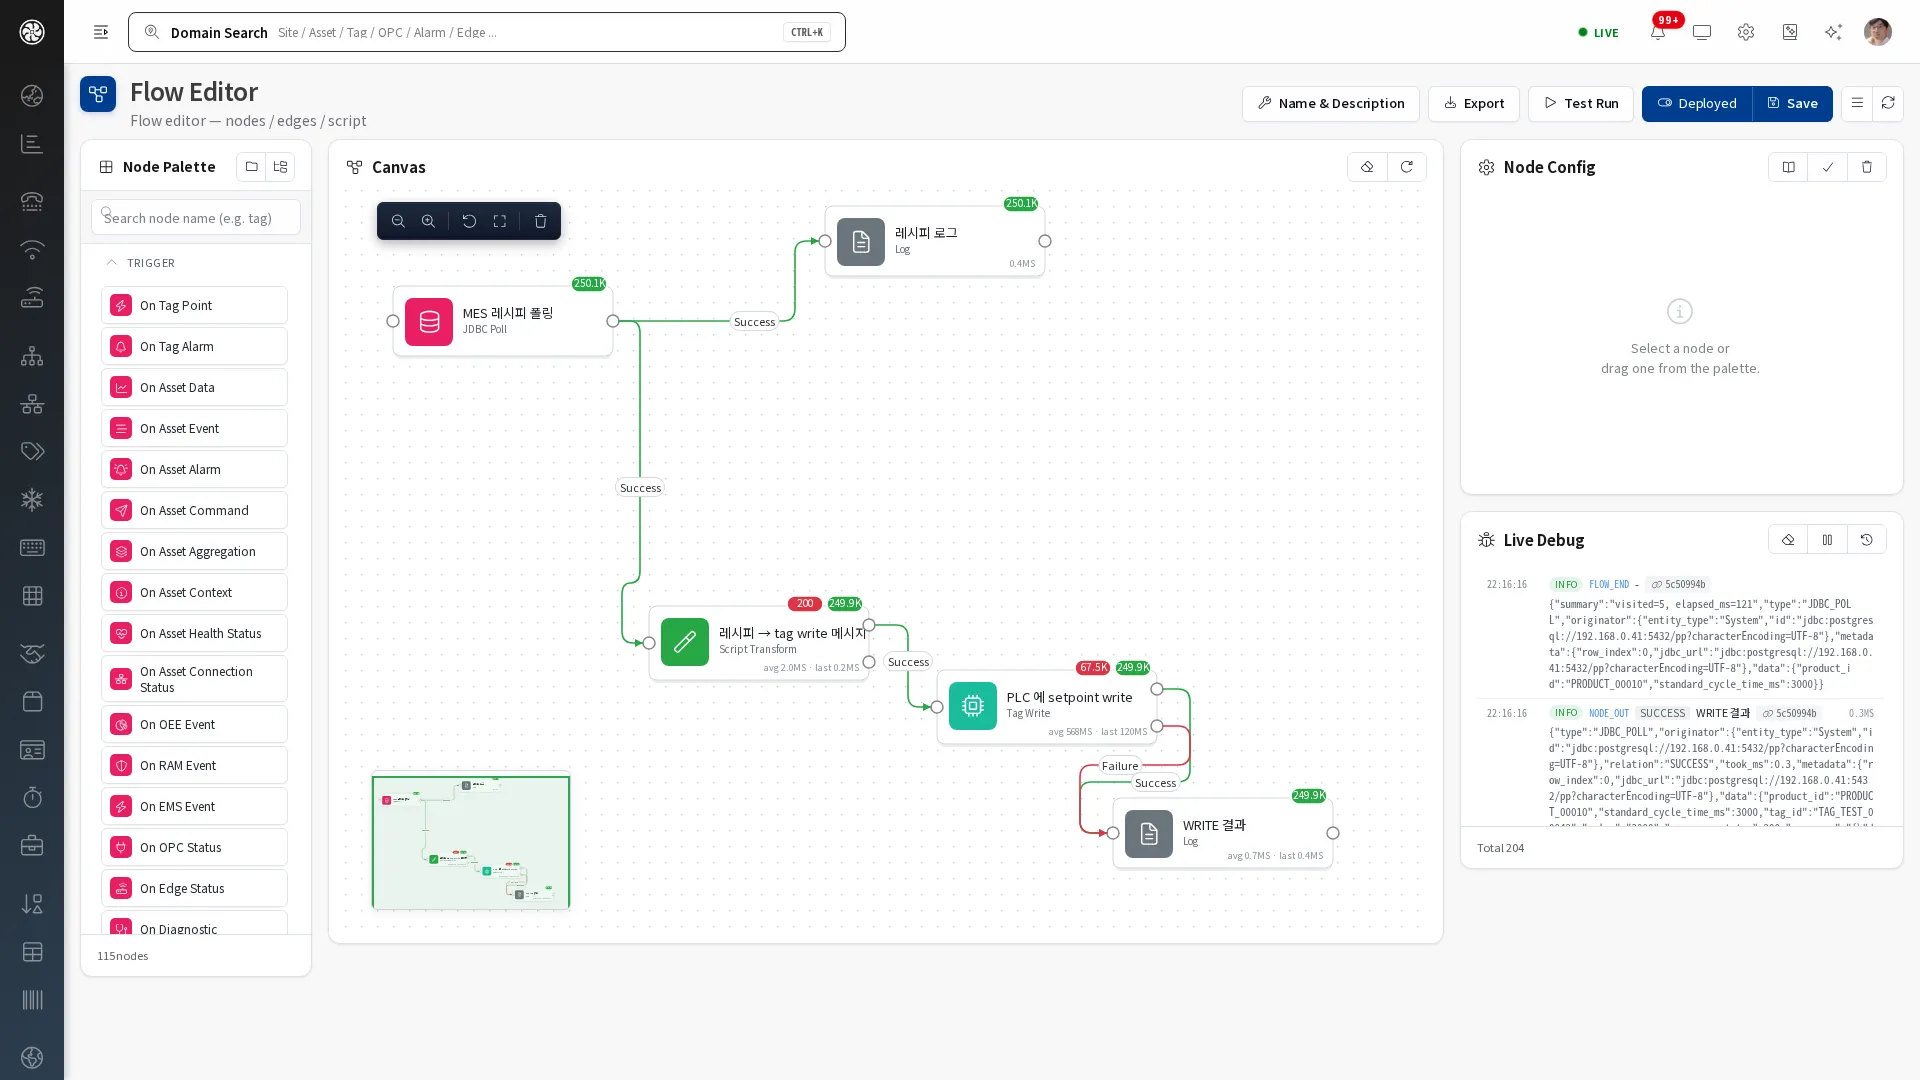Pick On EMS Event from palette
The height and width of the screenshot is (1080, 1920).
[194, 806]
